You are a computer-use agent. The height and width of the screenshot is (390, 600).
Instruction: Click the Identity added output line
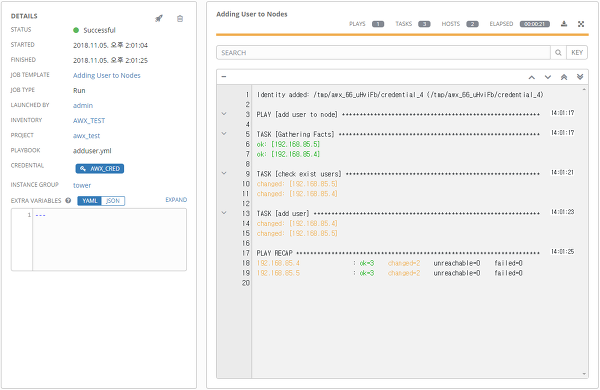click(x=400, y=95)
